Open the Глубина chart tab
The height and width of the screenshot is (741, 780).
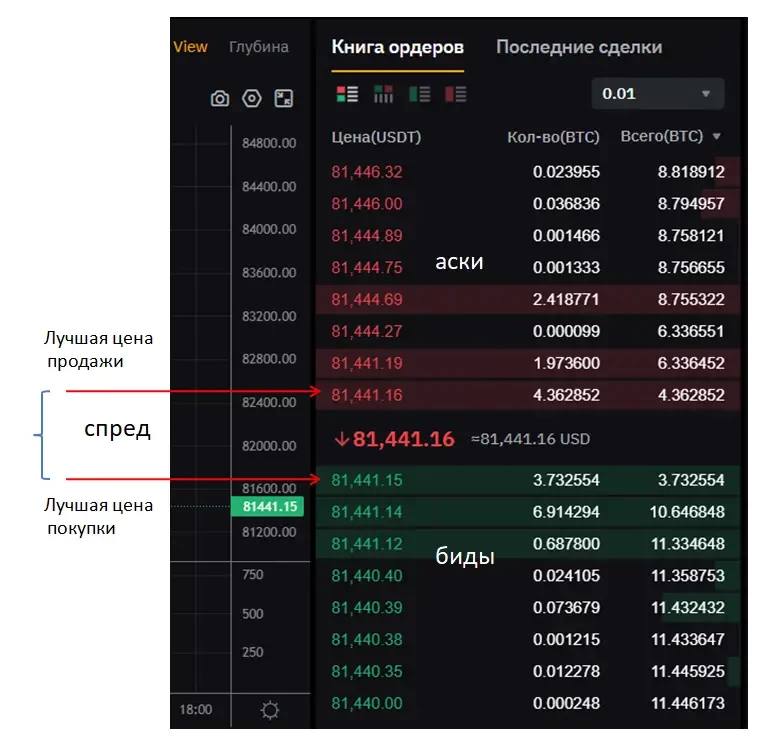(x=259, y=47)
